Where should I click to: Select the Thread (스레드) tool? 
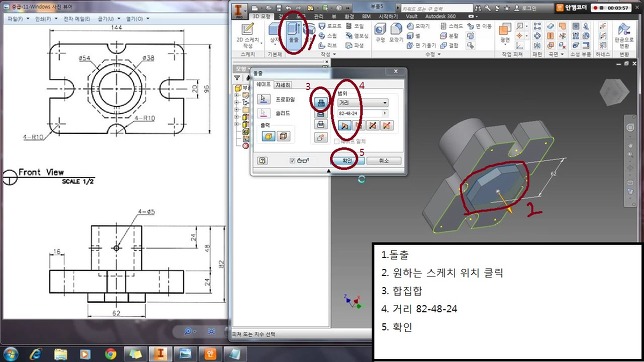click(x=451, y=26)
